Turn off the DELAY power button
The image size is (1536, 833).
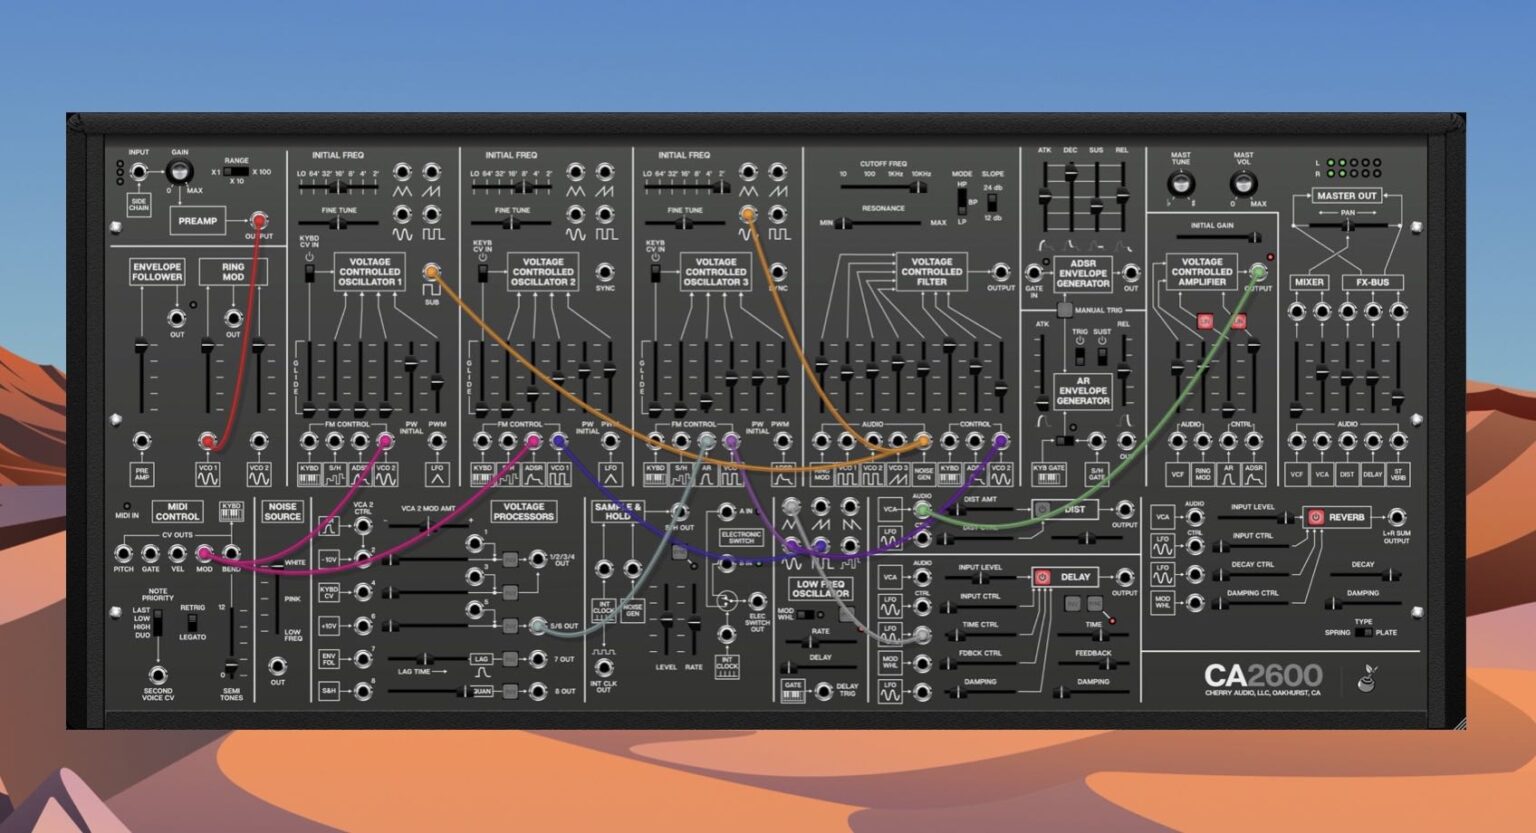[1042, 577]
